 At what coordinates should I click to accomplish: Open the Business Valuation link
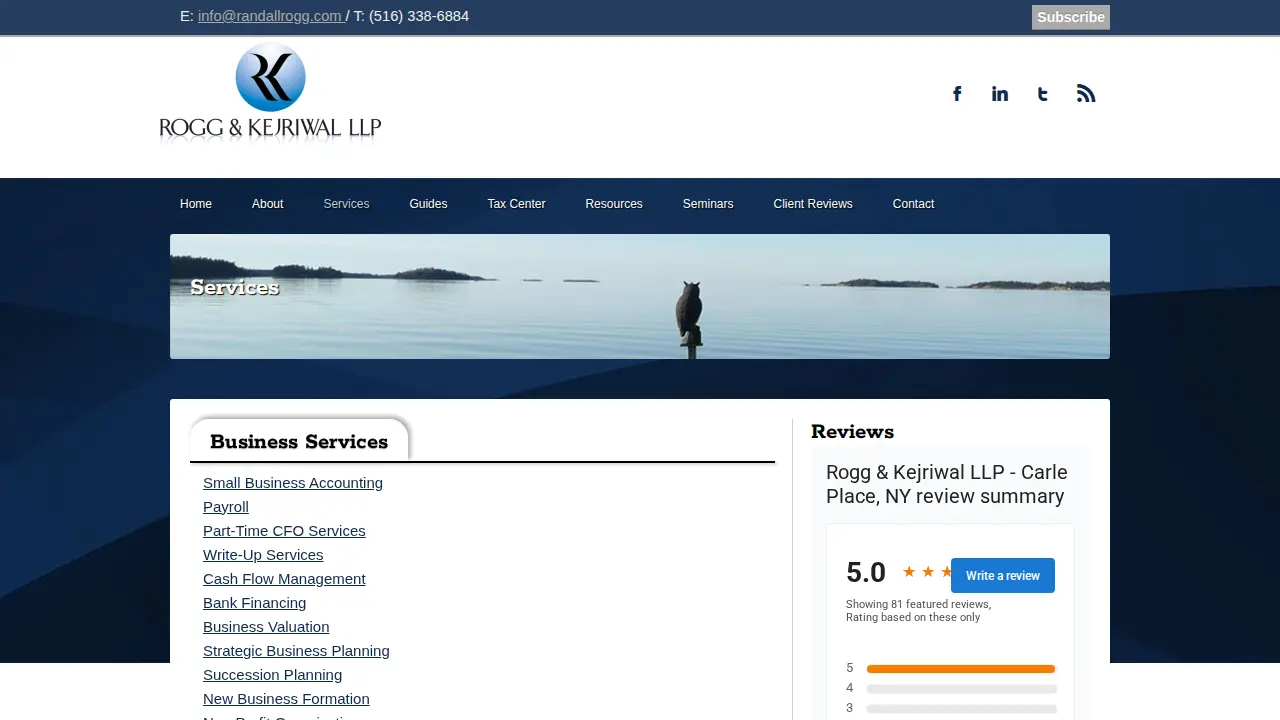point(266,627)
